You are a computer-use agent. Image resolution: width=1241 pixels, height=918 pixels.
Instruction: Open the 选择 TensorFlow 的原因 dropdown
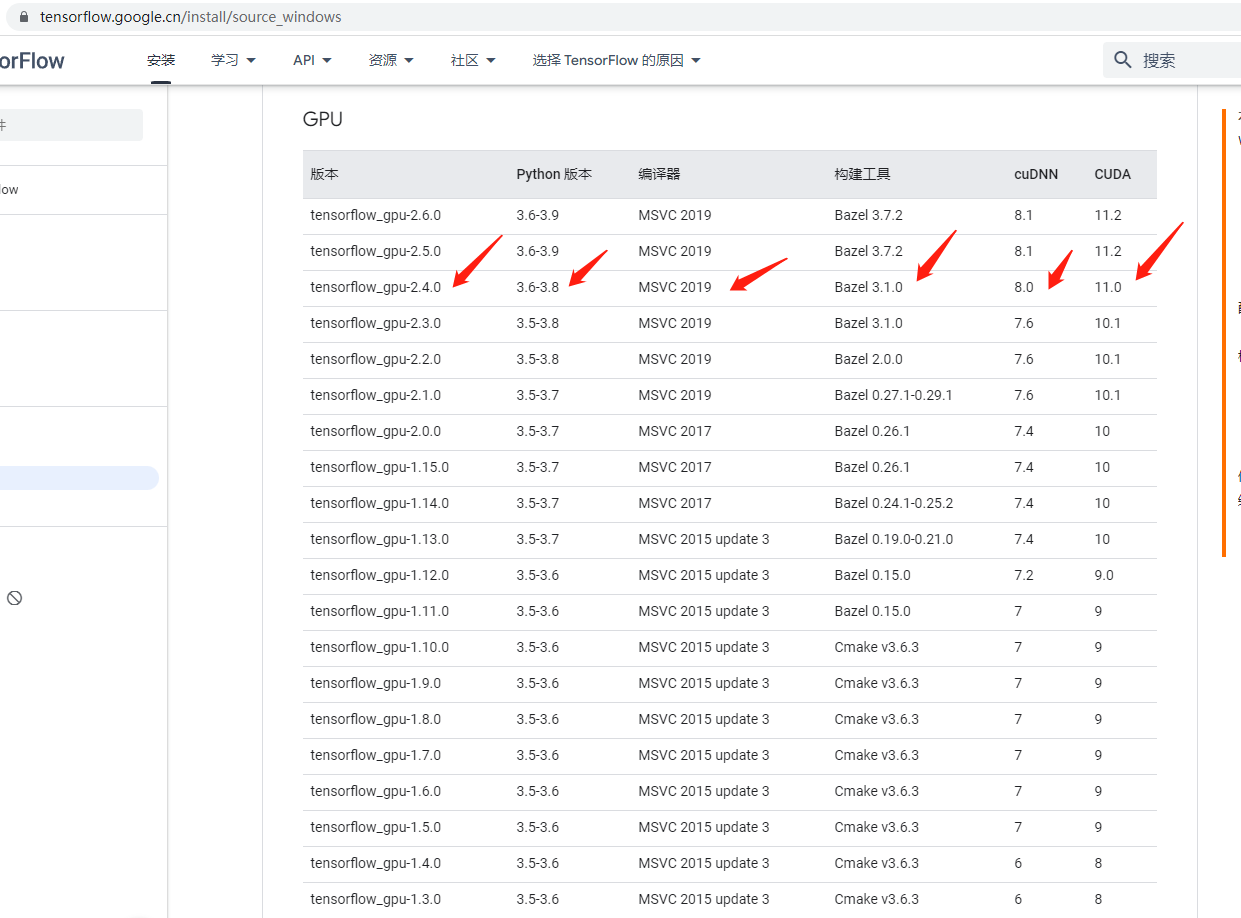coord(616,60)
